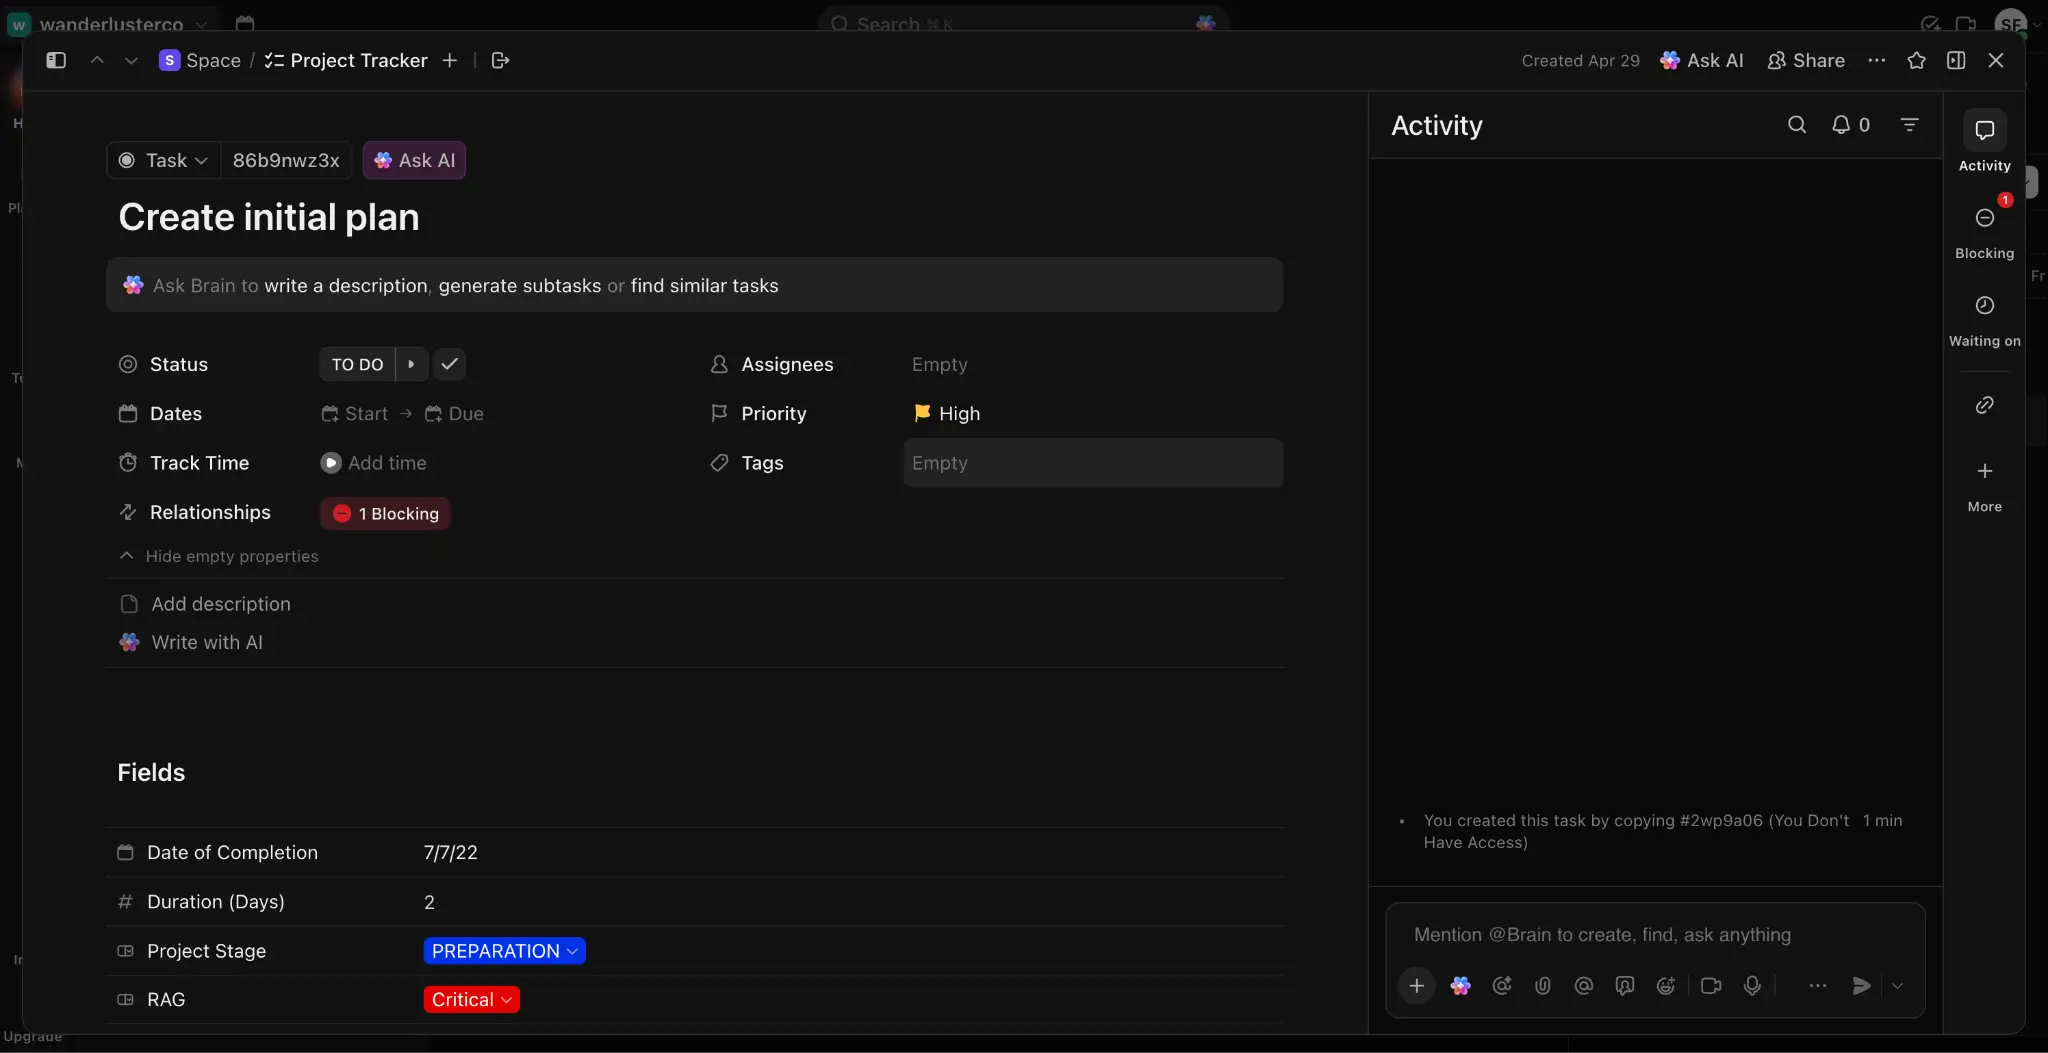Click the assign comment icon in toolbar

pyautogui.click(x=1624, y=986)
